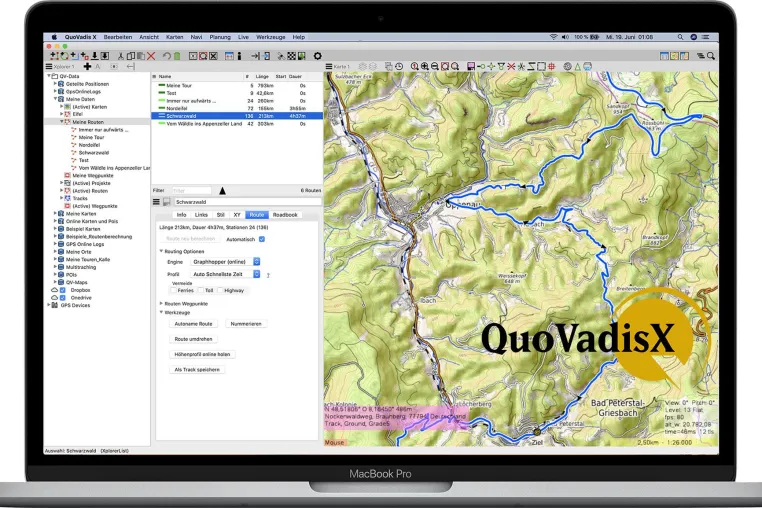Enable the Highway avoid checkbox

[220, 290]
